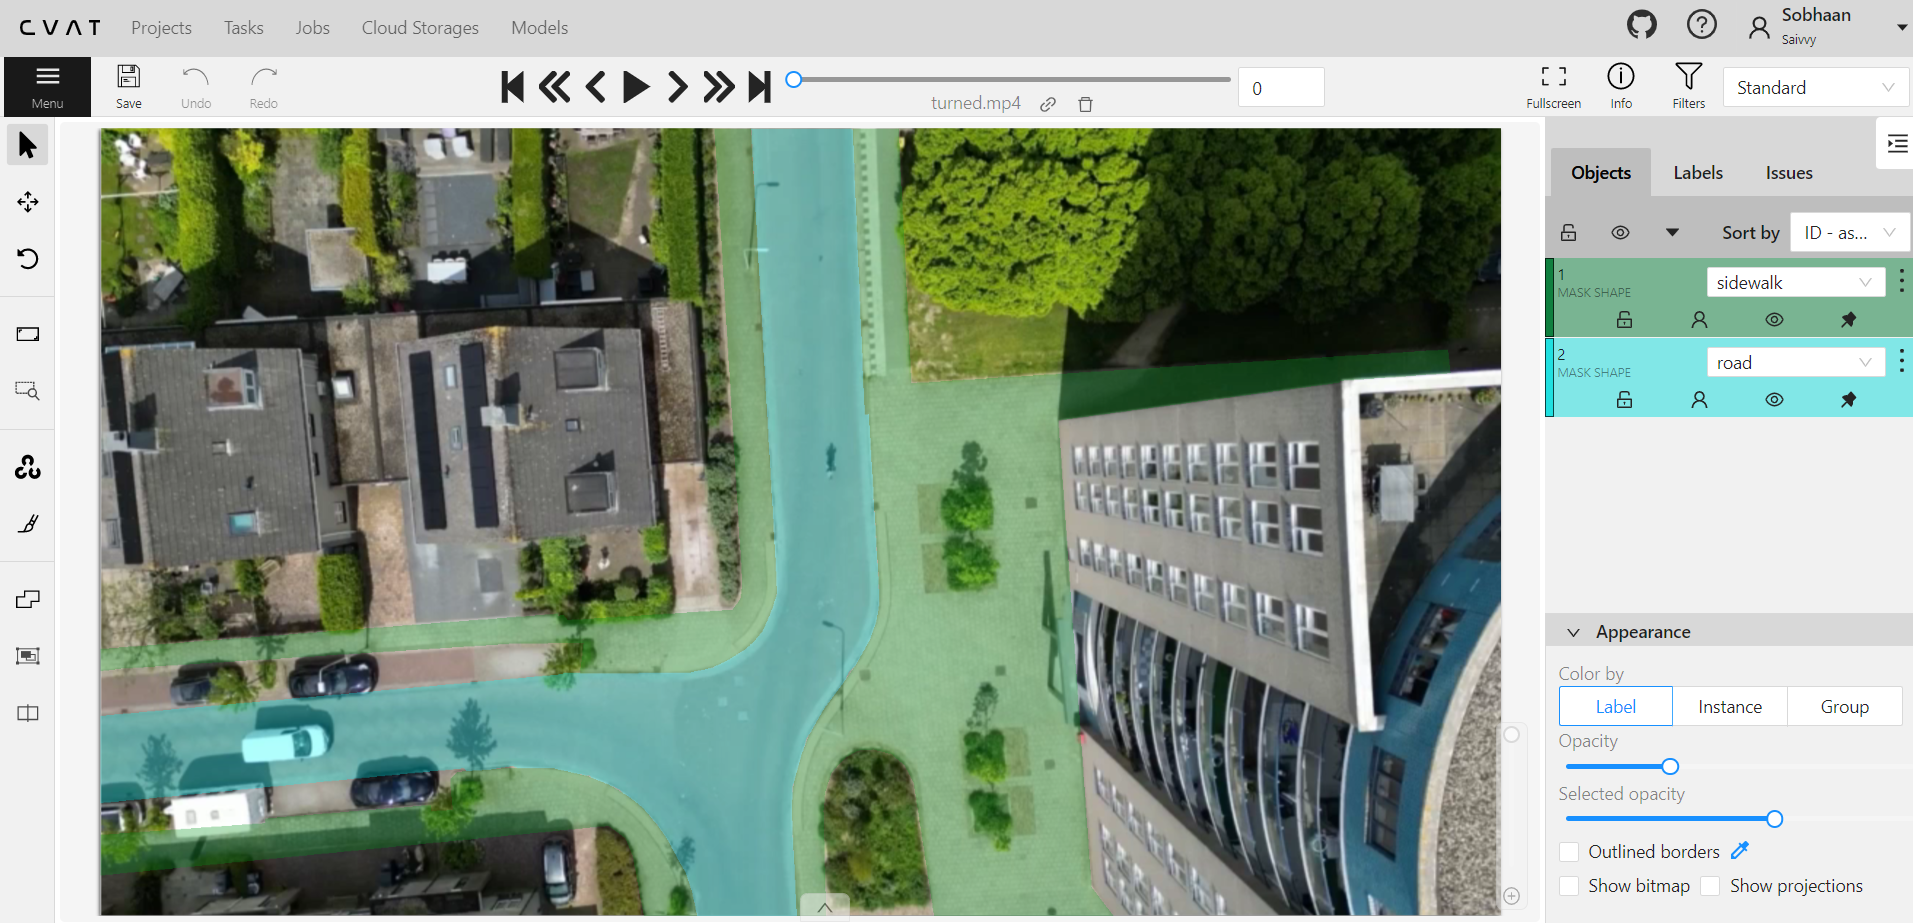Collapse the Appearance section

1574,632
